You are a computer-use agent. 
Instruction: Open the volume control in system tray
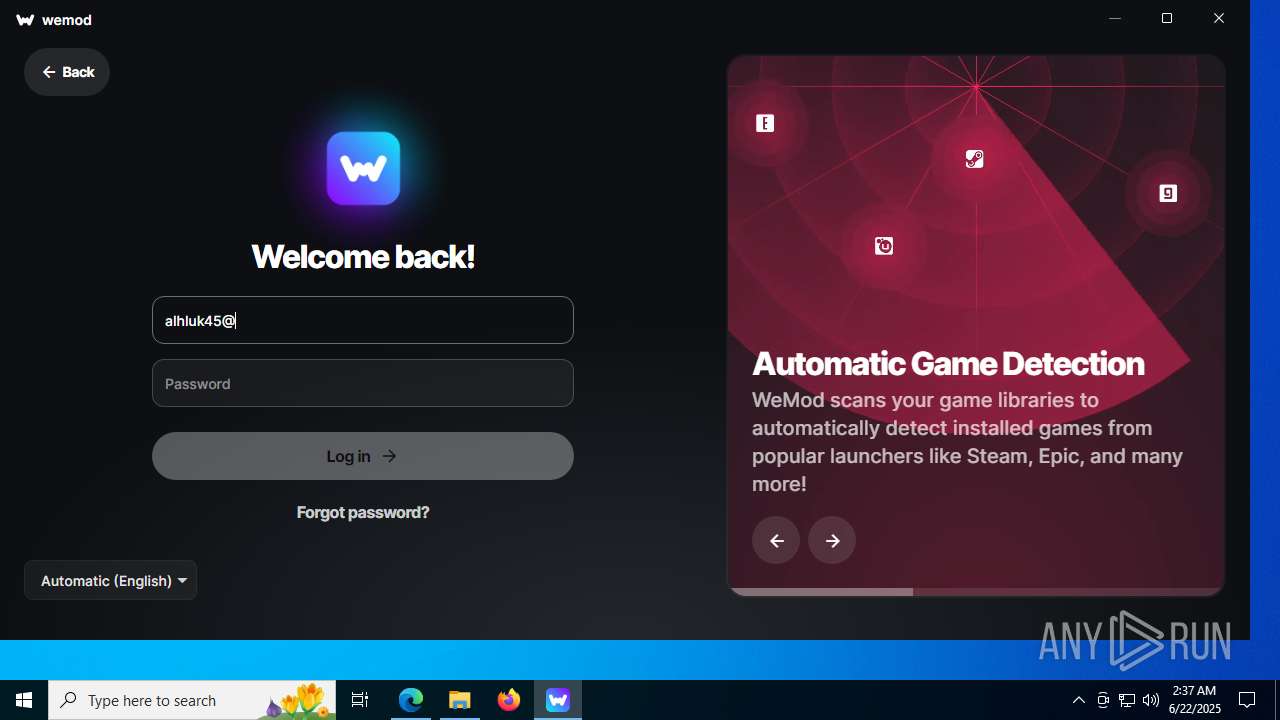tap(1151, 700)
